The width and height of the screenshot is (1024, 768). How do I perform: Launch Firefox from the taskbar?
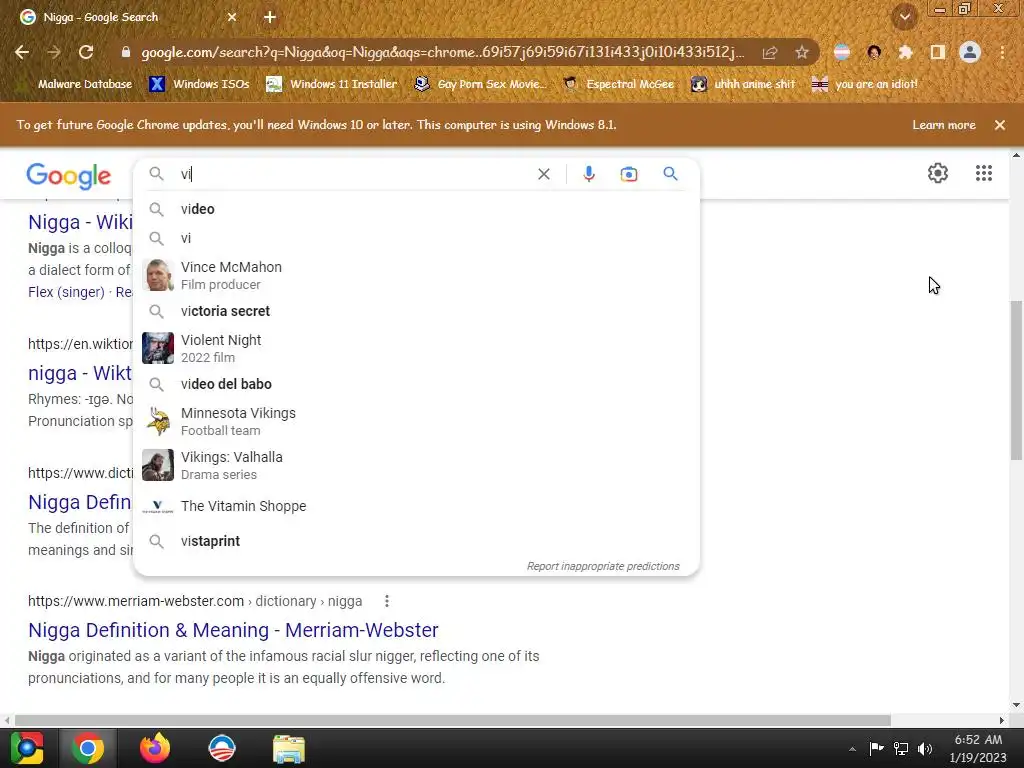click(x=155, y=748)
